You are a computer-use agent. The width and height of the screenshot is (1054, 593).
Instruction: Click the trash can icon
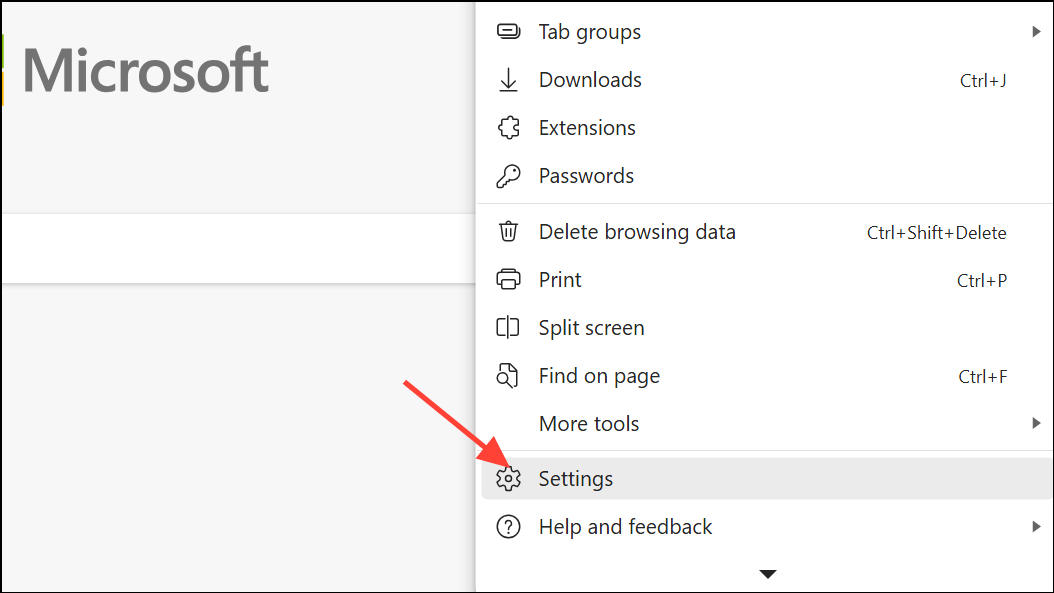click(x=508, y=232)
